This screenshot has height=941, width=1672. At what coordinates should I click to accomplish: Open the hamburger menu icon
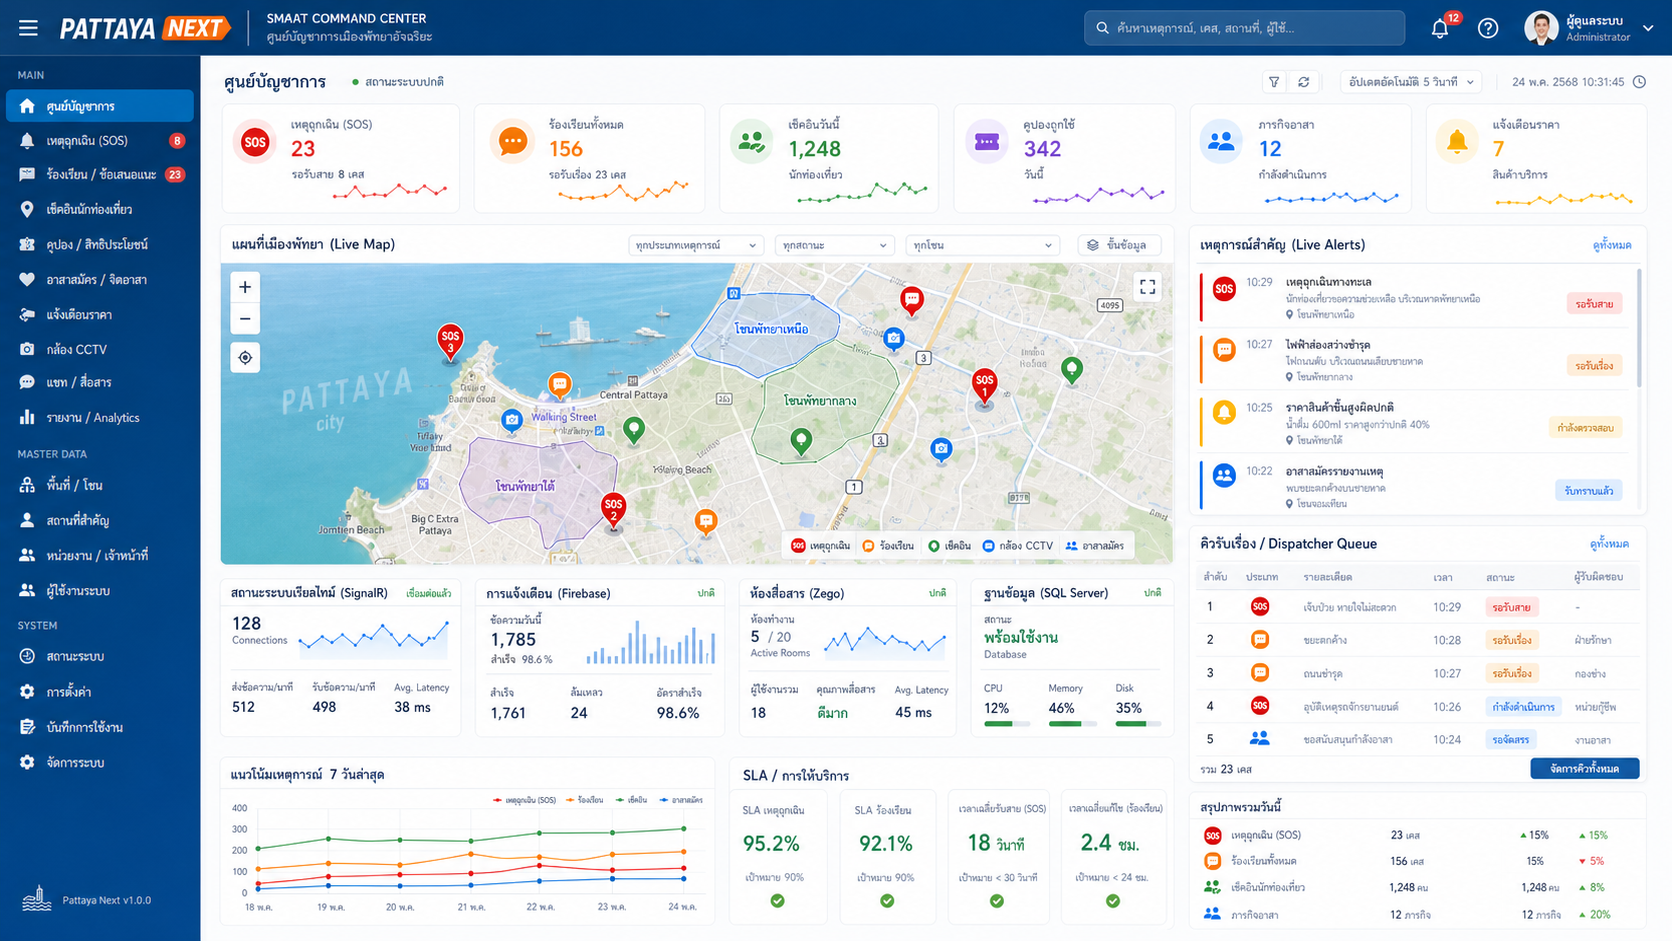click(28, 28)
